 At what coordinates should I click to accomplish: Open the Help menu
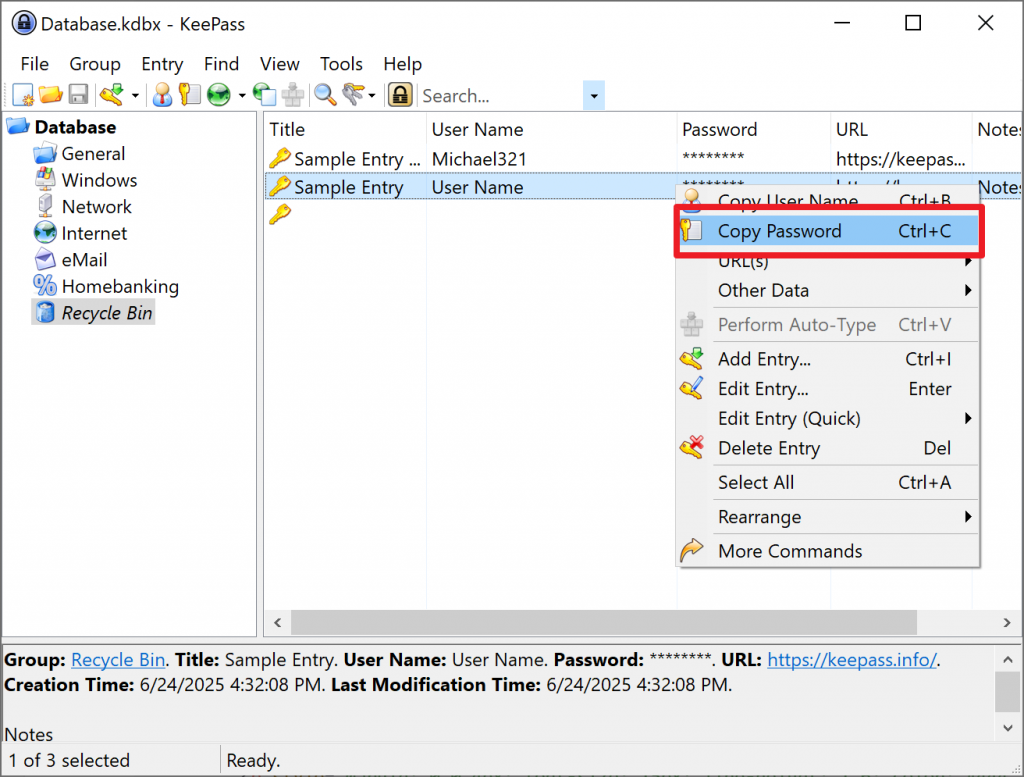[402, 64]
